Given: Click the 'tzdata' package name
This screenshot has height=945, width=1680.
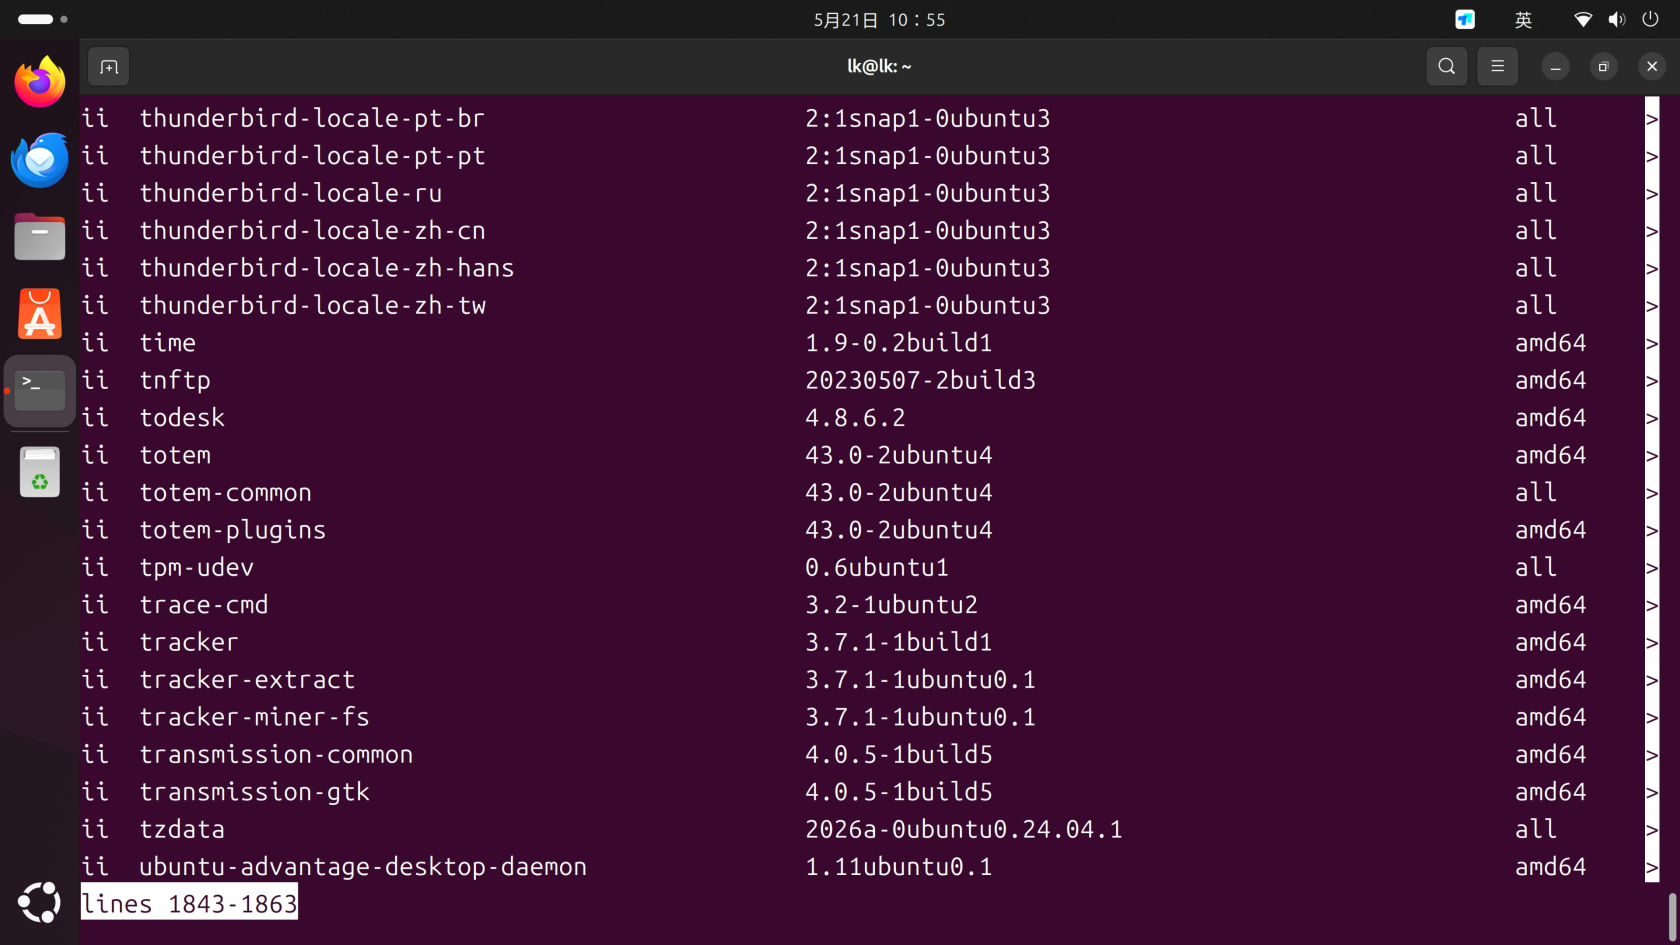Looking at the screenshot, I should click(182, 829).
